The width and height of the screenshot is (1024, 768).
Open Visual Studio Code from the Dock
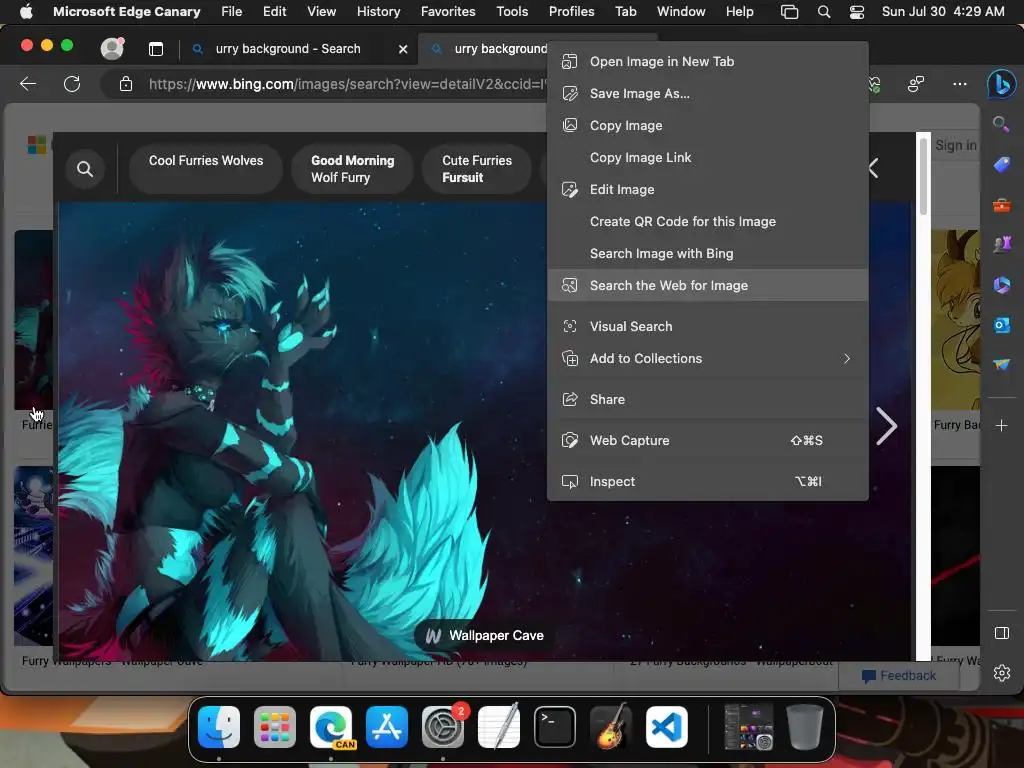pos(667,727)
